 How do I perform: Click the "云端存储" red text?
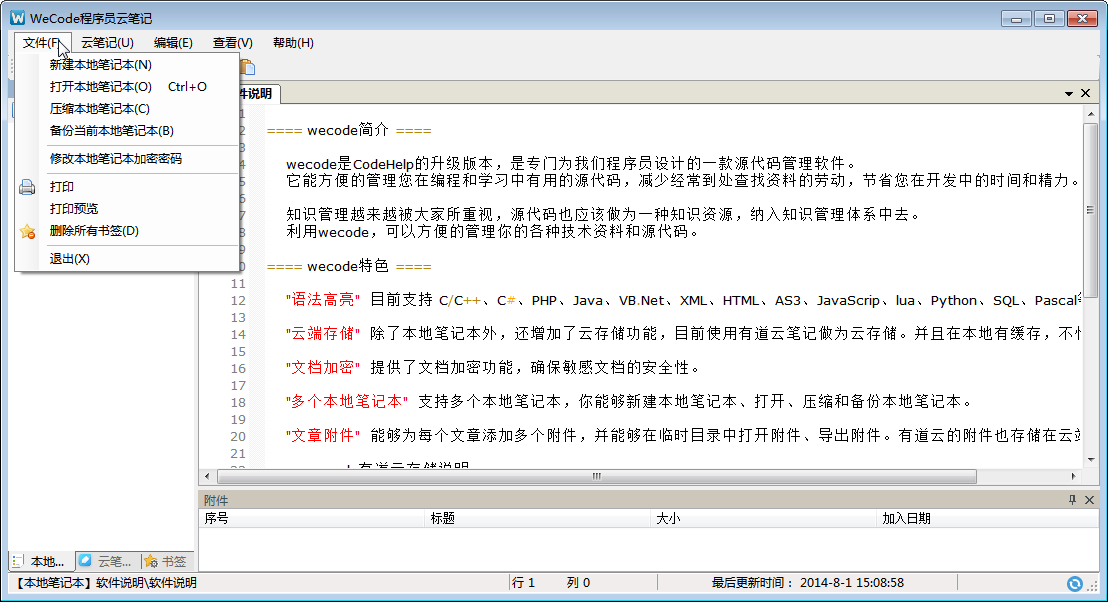323,334
